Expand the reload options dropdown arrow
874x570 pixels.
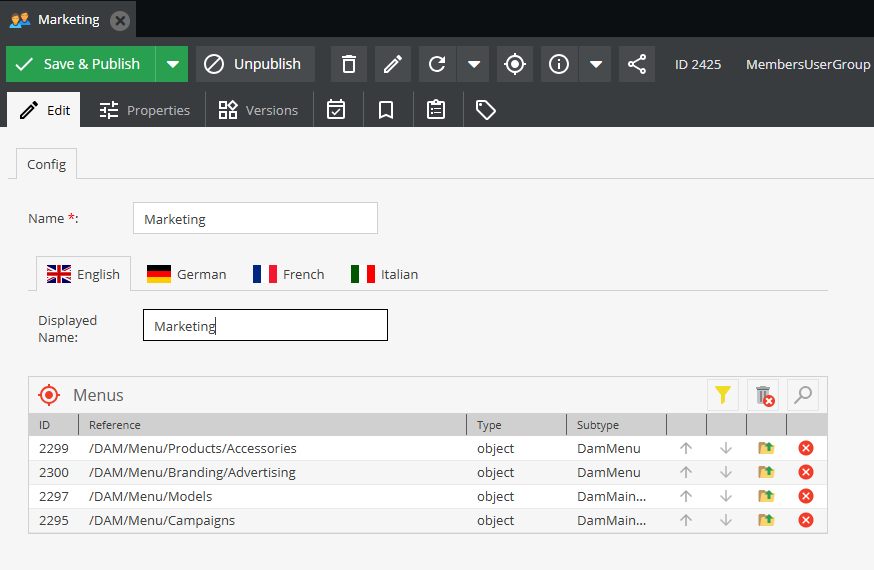pyautogui.click(x=474, y=64)
